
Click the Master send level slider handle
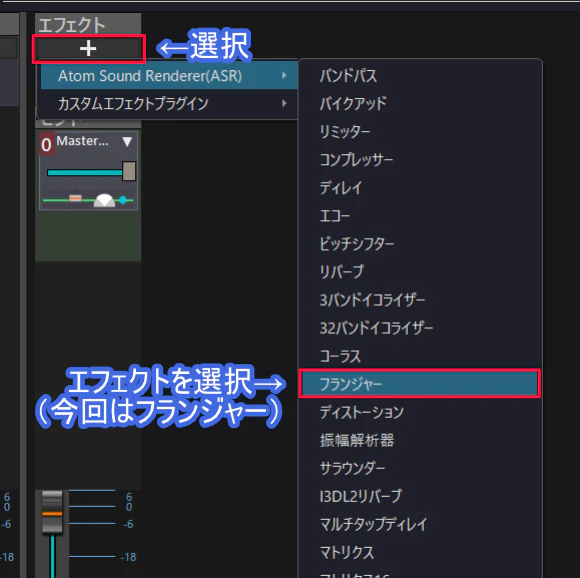pos(129,171)
